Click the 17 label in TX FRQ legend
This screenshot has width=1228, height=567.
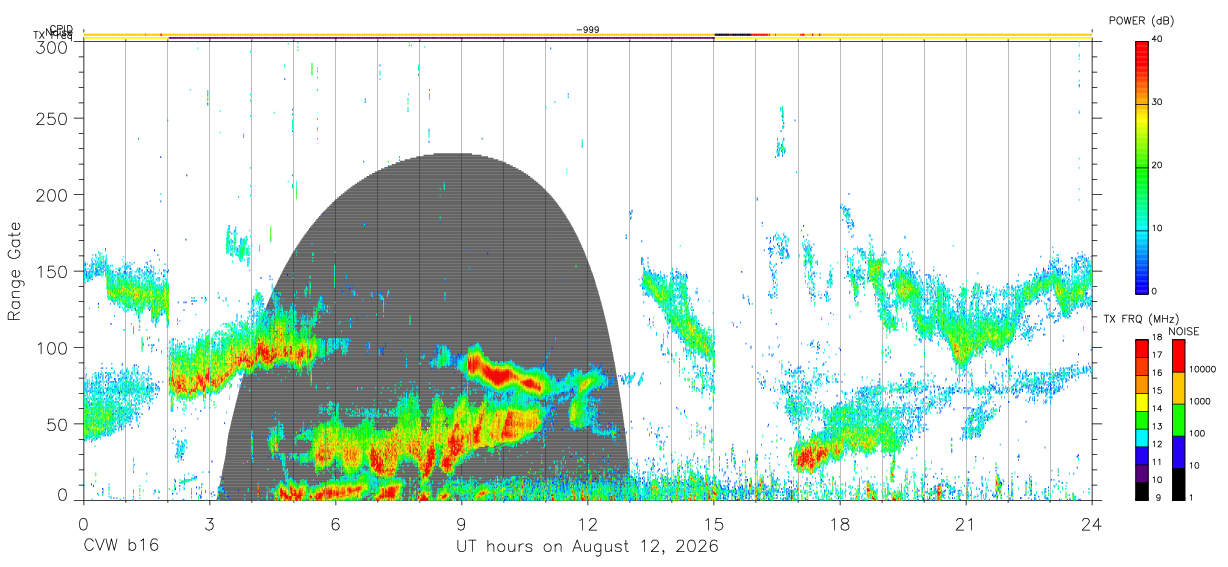pos(1157,355)
